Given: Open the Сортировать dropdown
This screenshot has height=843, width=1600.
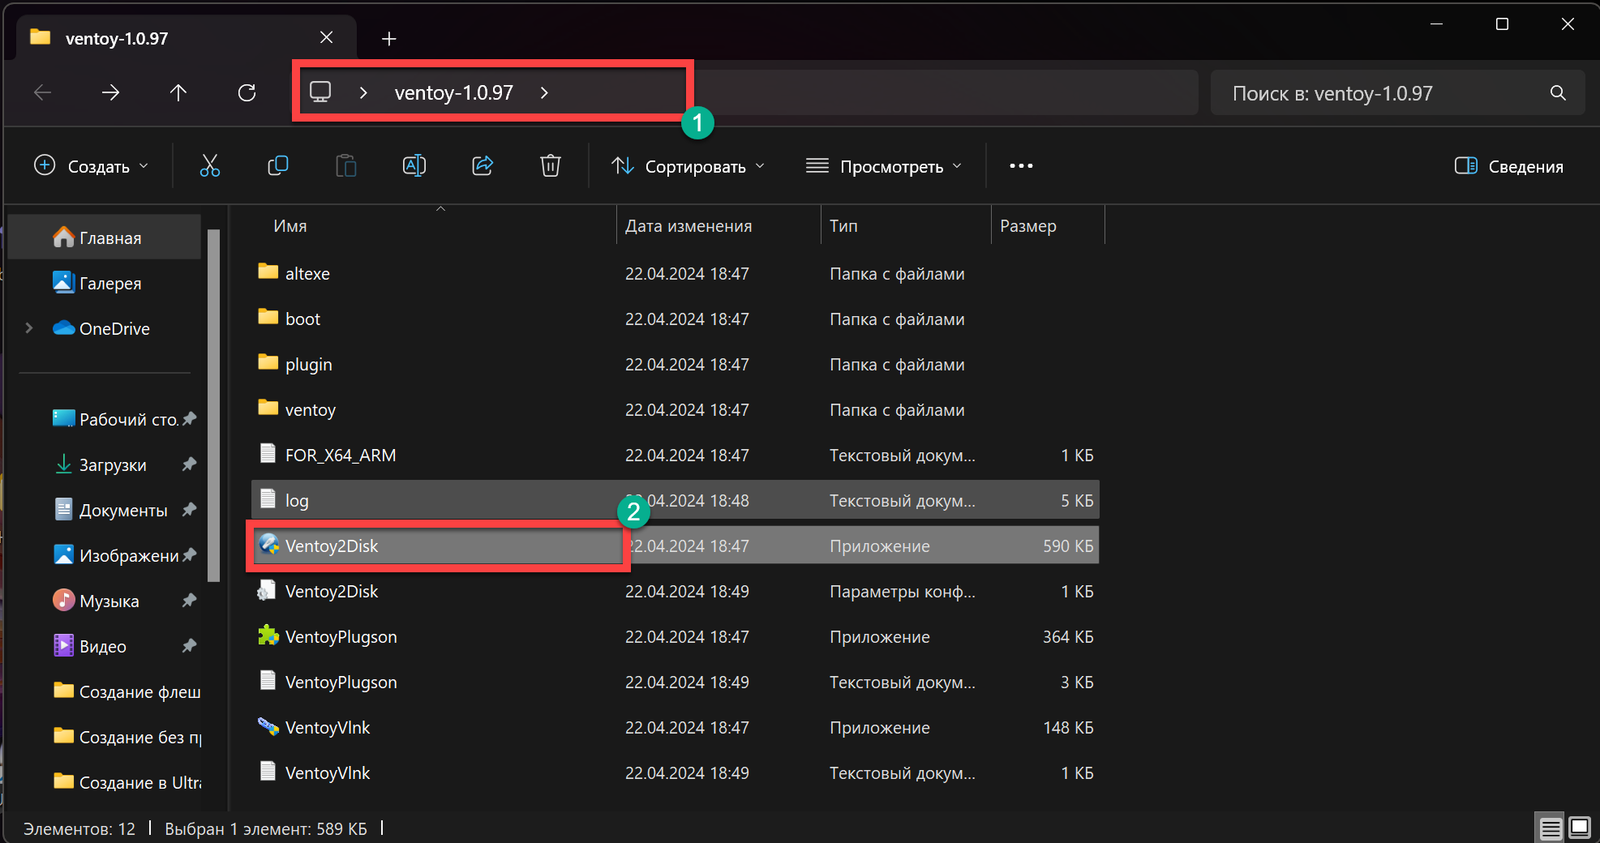Looking at the screenshot, I should point(688,166).
